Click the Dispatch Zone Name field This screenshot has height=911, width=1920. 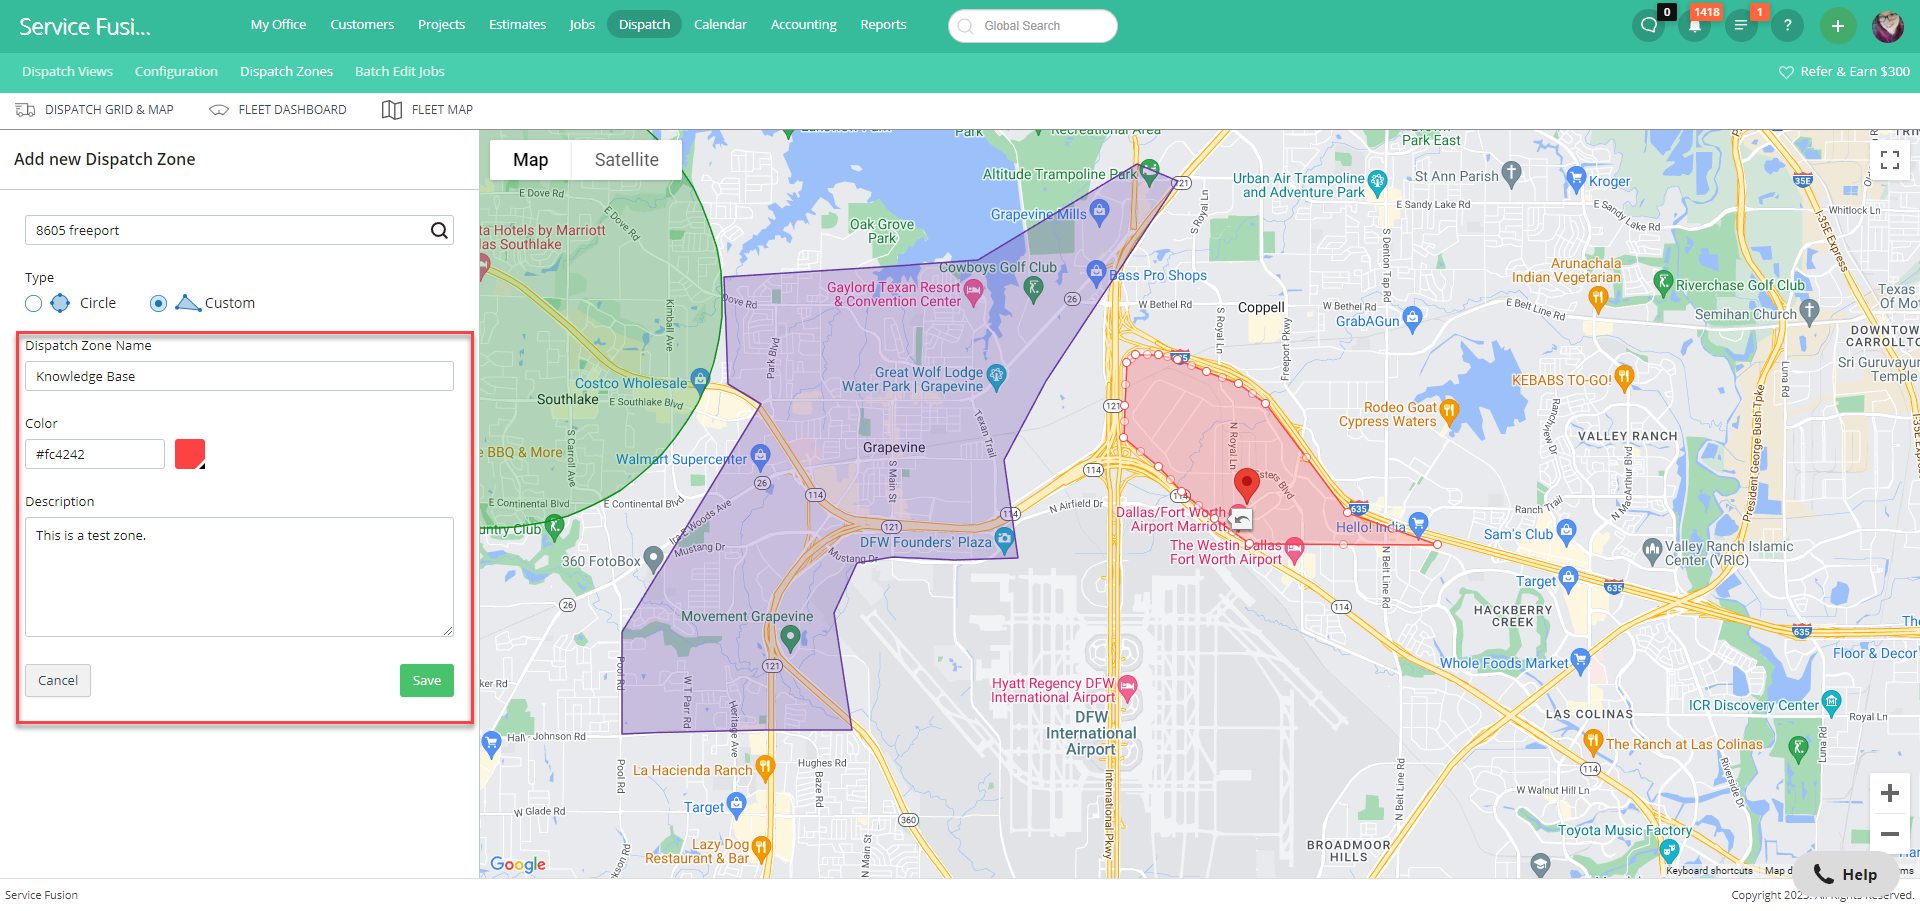[239, 376]
